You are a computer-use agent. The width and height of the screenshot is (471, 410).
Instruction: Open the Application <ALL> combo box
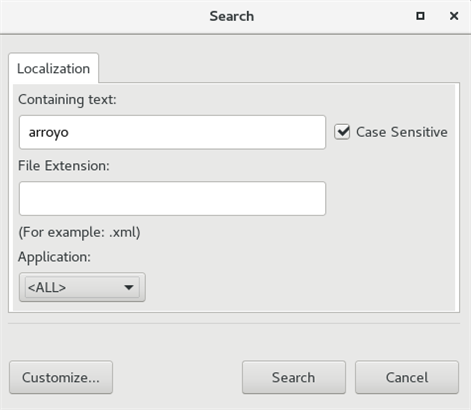[82, 287]
